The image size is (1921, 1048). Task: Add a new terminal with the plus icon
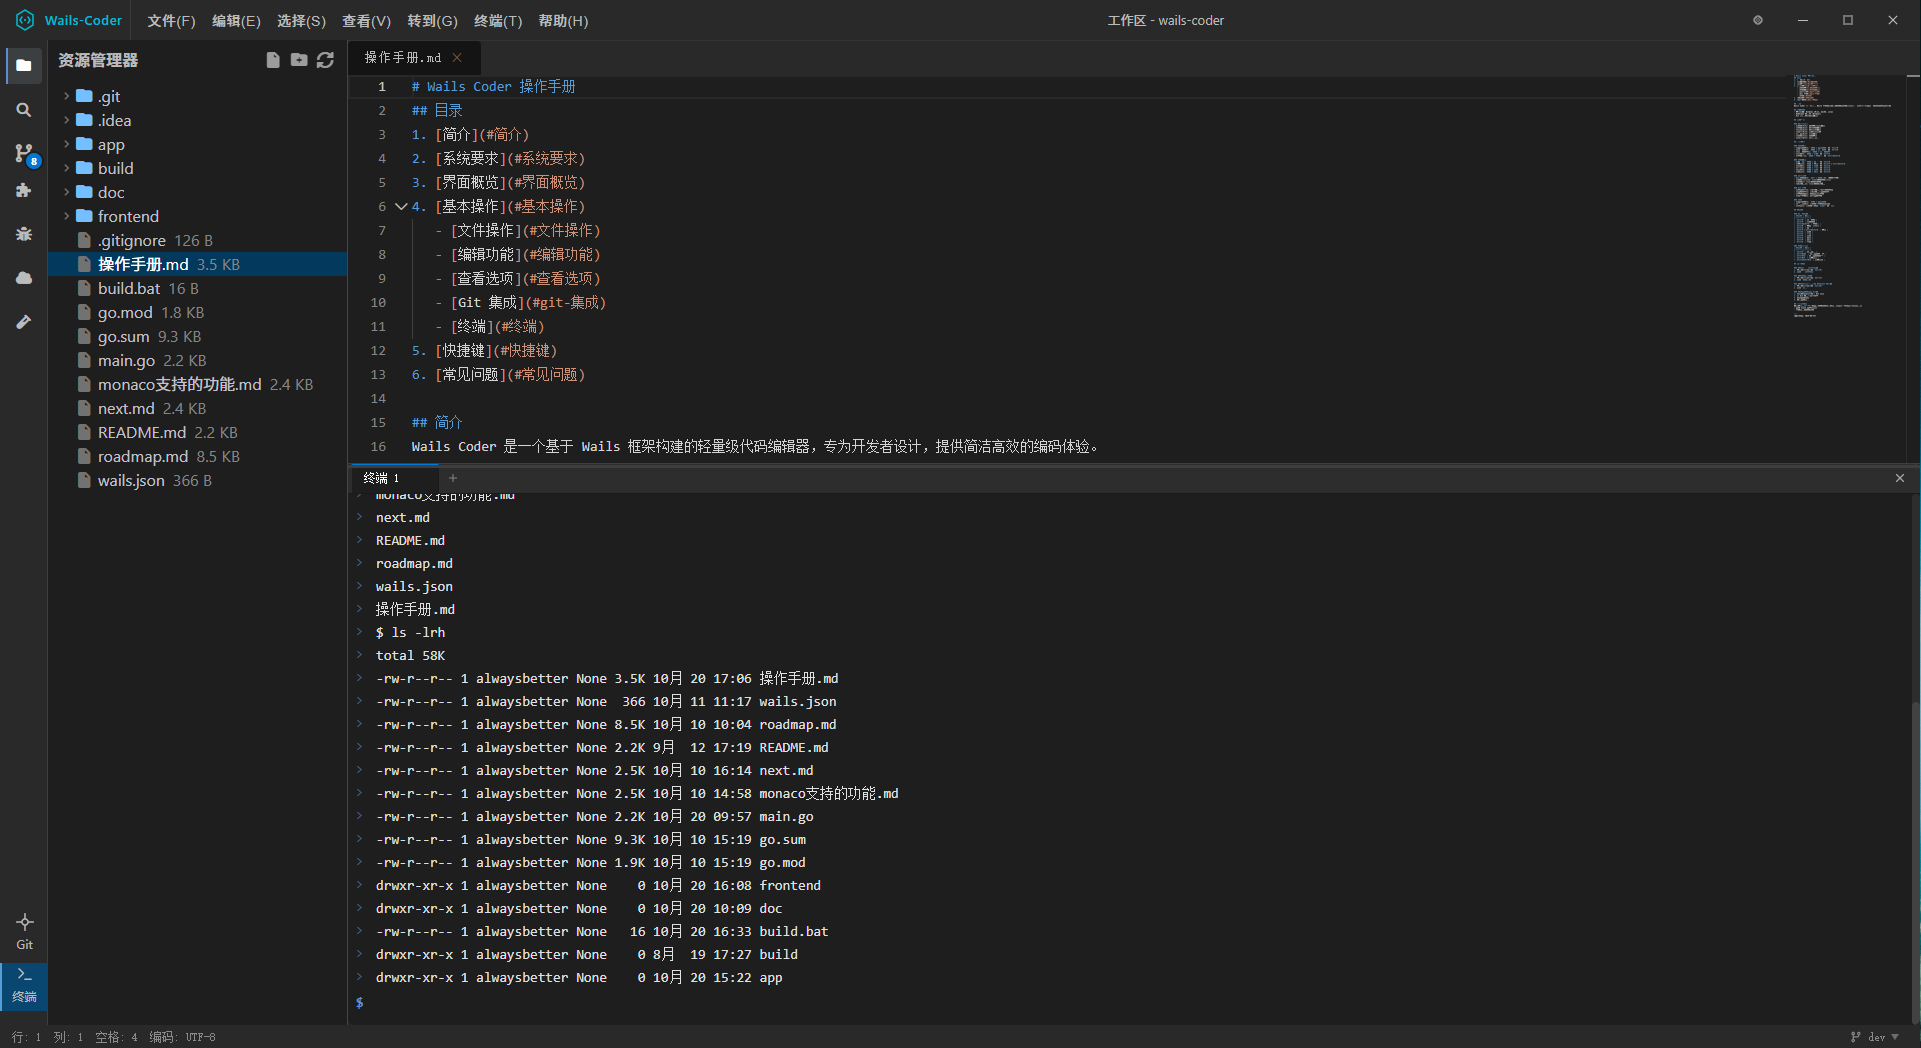pos(453,478)
